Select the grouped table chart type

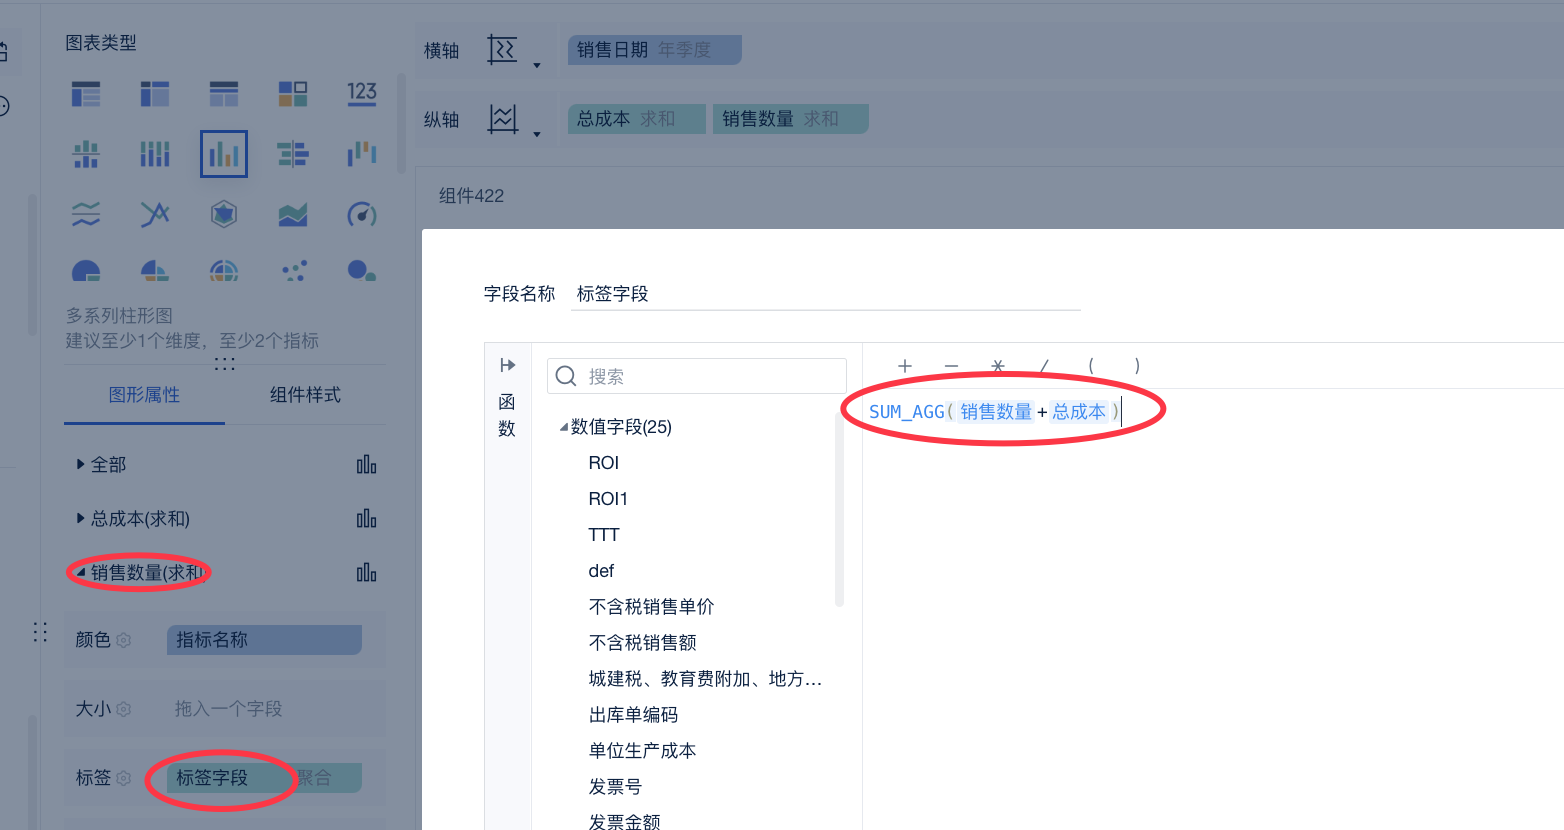86,95
